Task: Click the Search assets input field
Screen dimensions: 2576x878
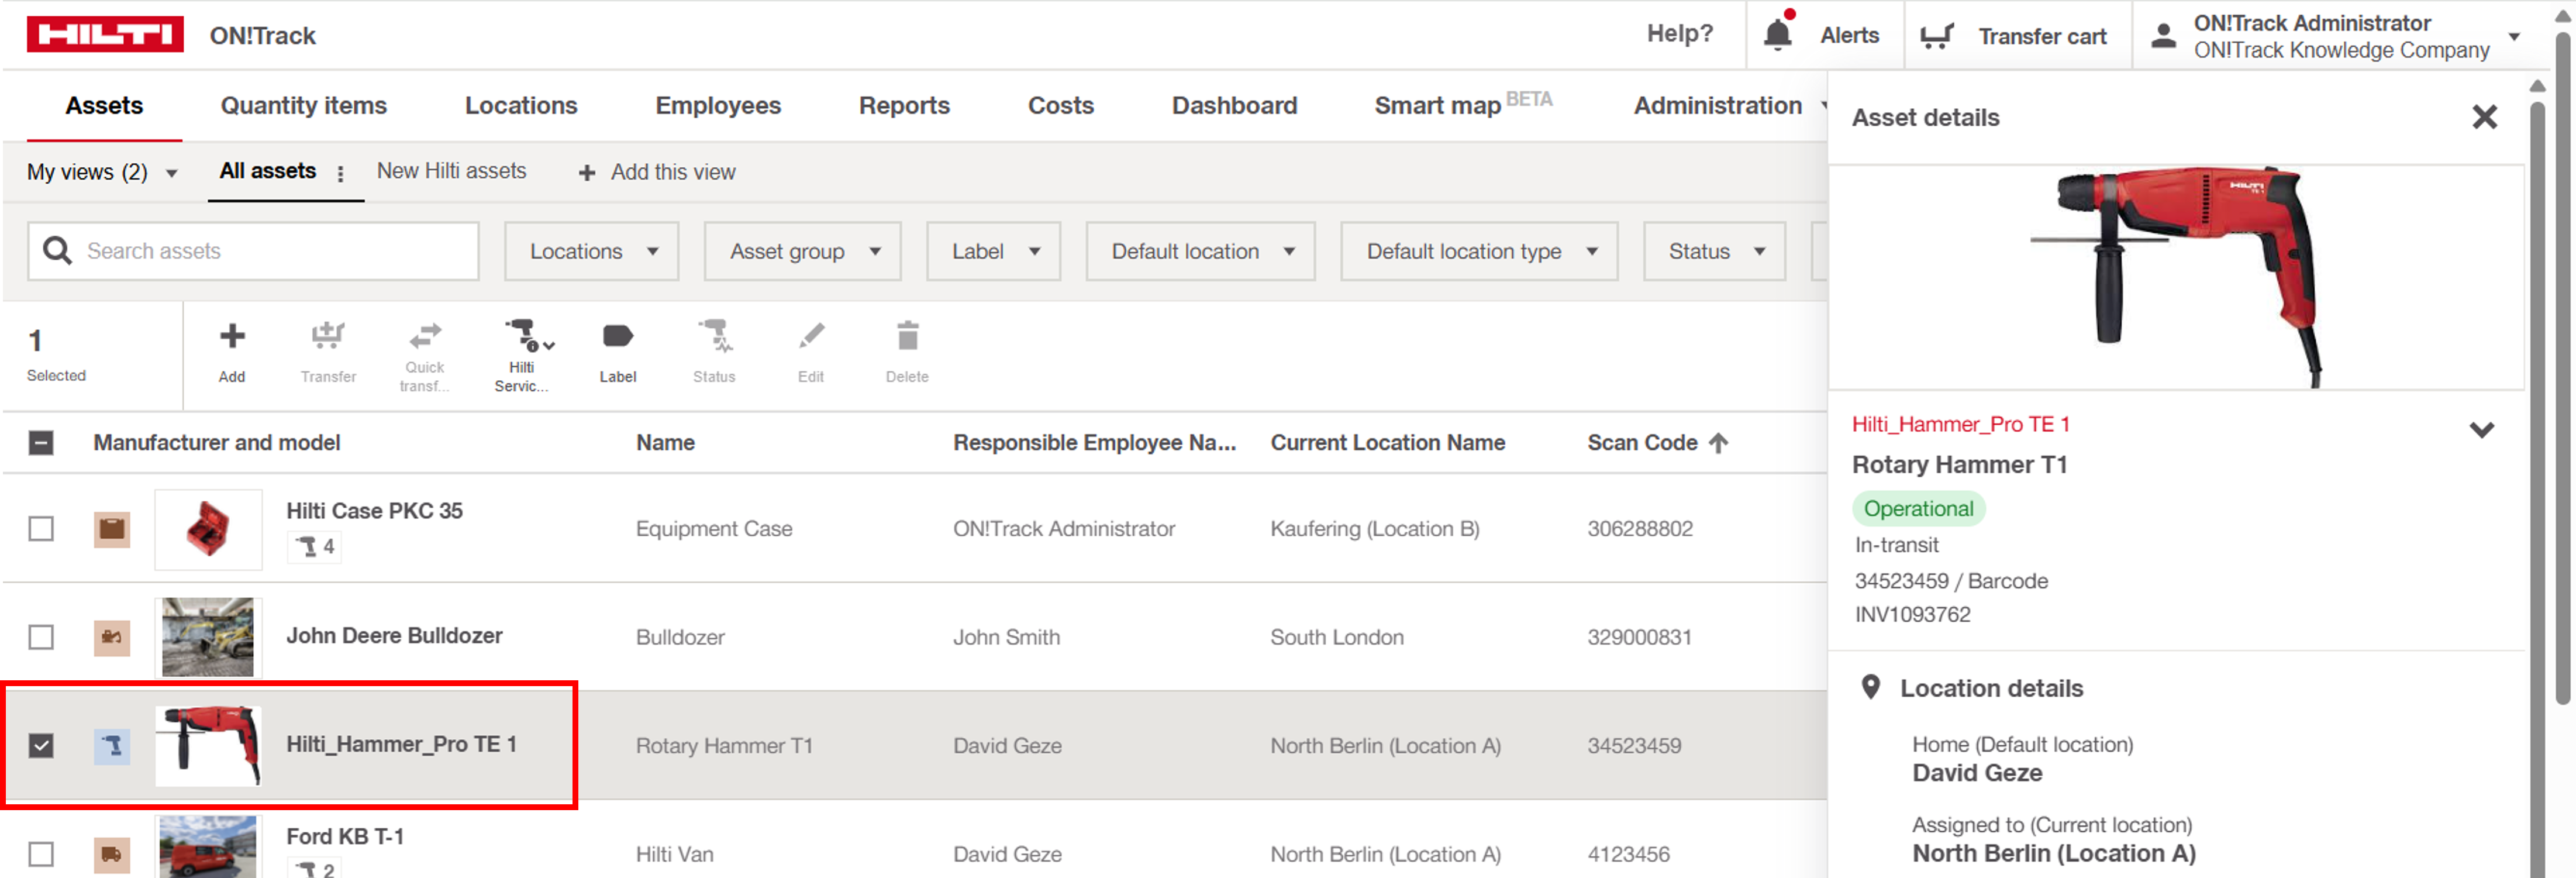Action: click(x=253, y=251)
